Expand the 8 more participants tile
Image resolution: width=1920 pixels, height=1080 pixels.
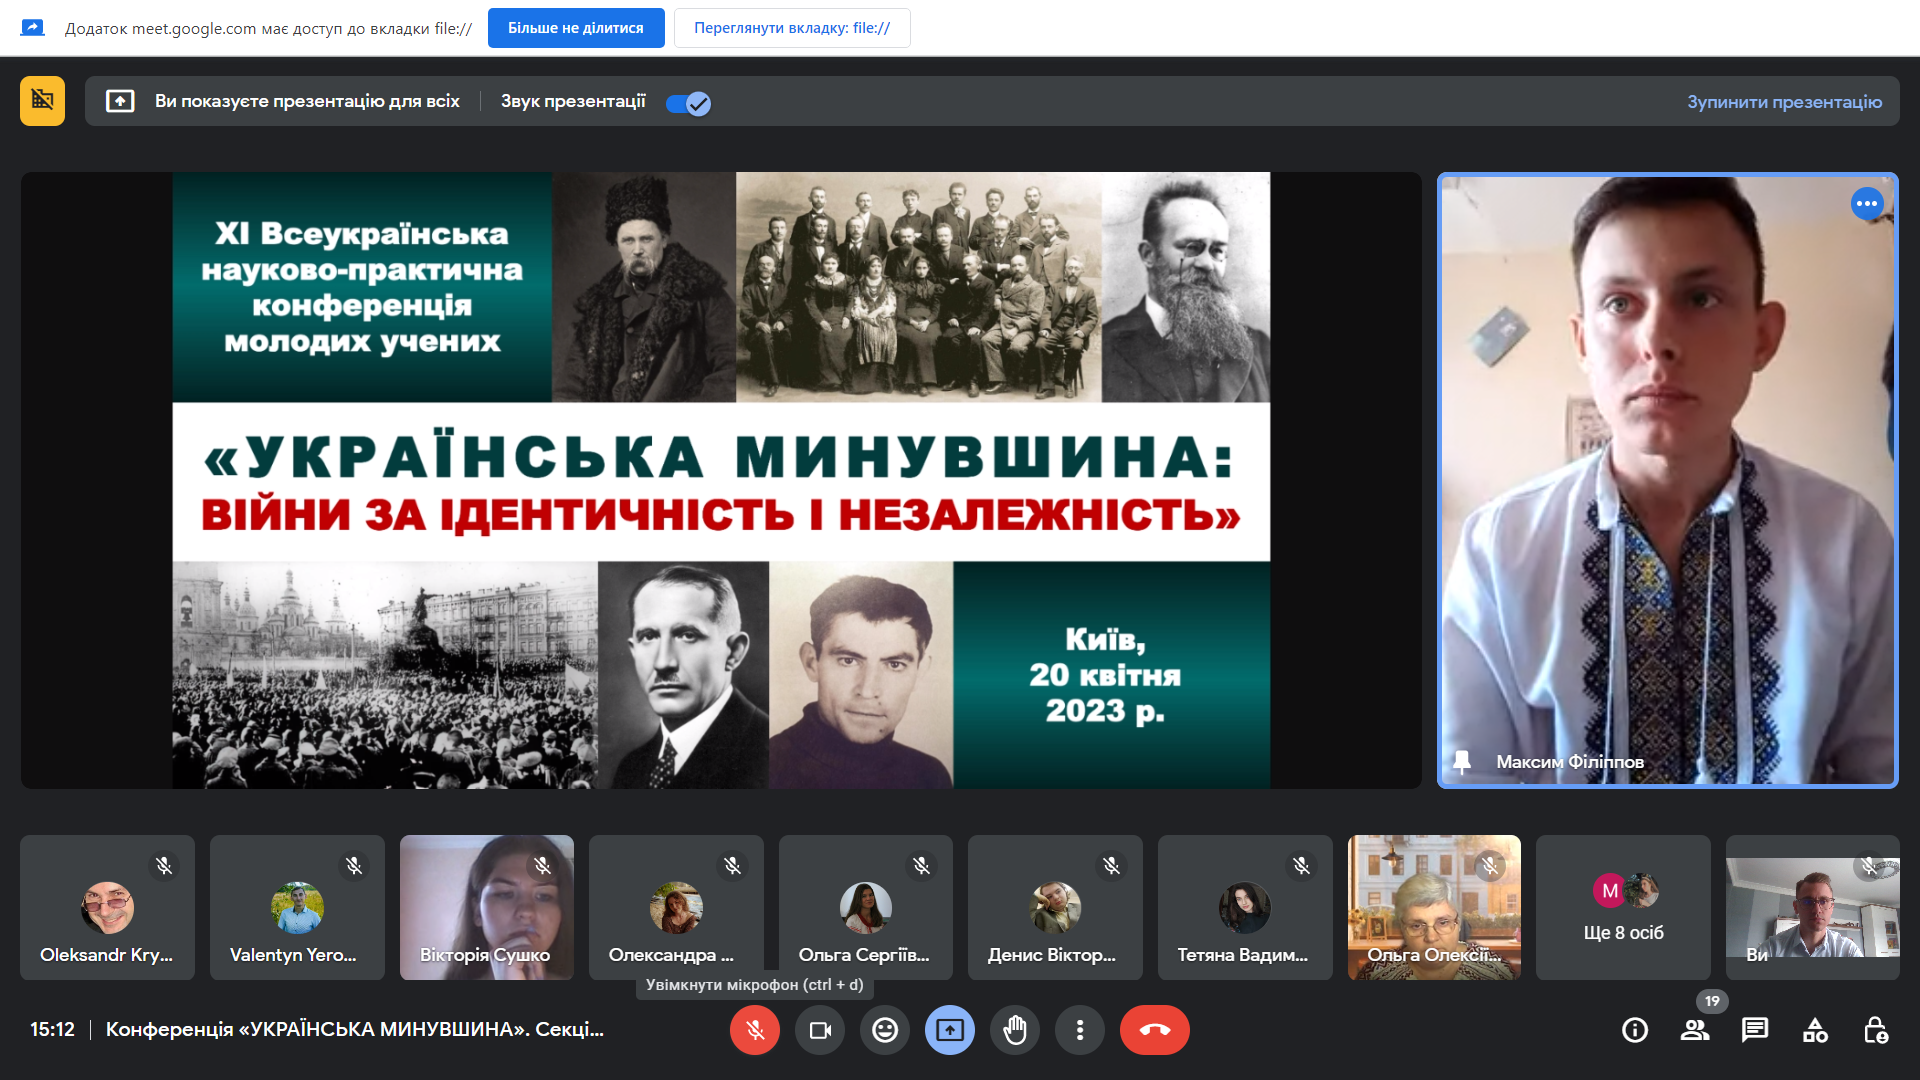pos(1623,908)
